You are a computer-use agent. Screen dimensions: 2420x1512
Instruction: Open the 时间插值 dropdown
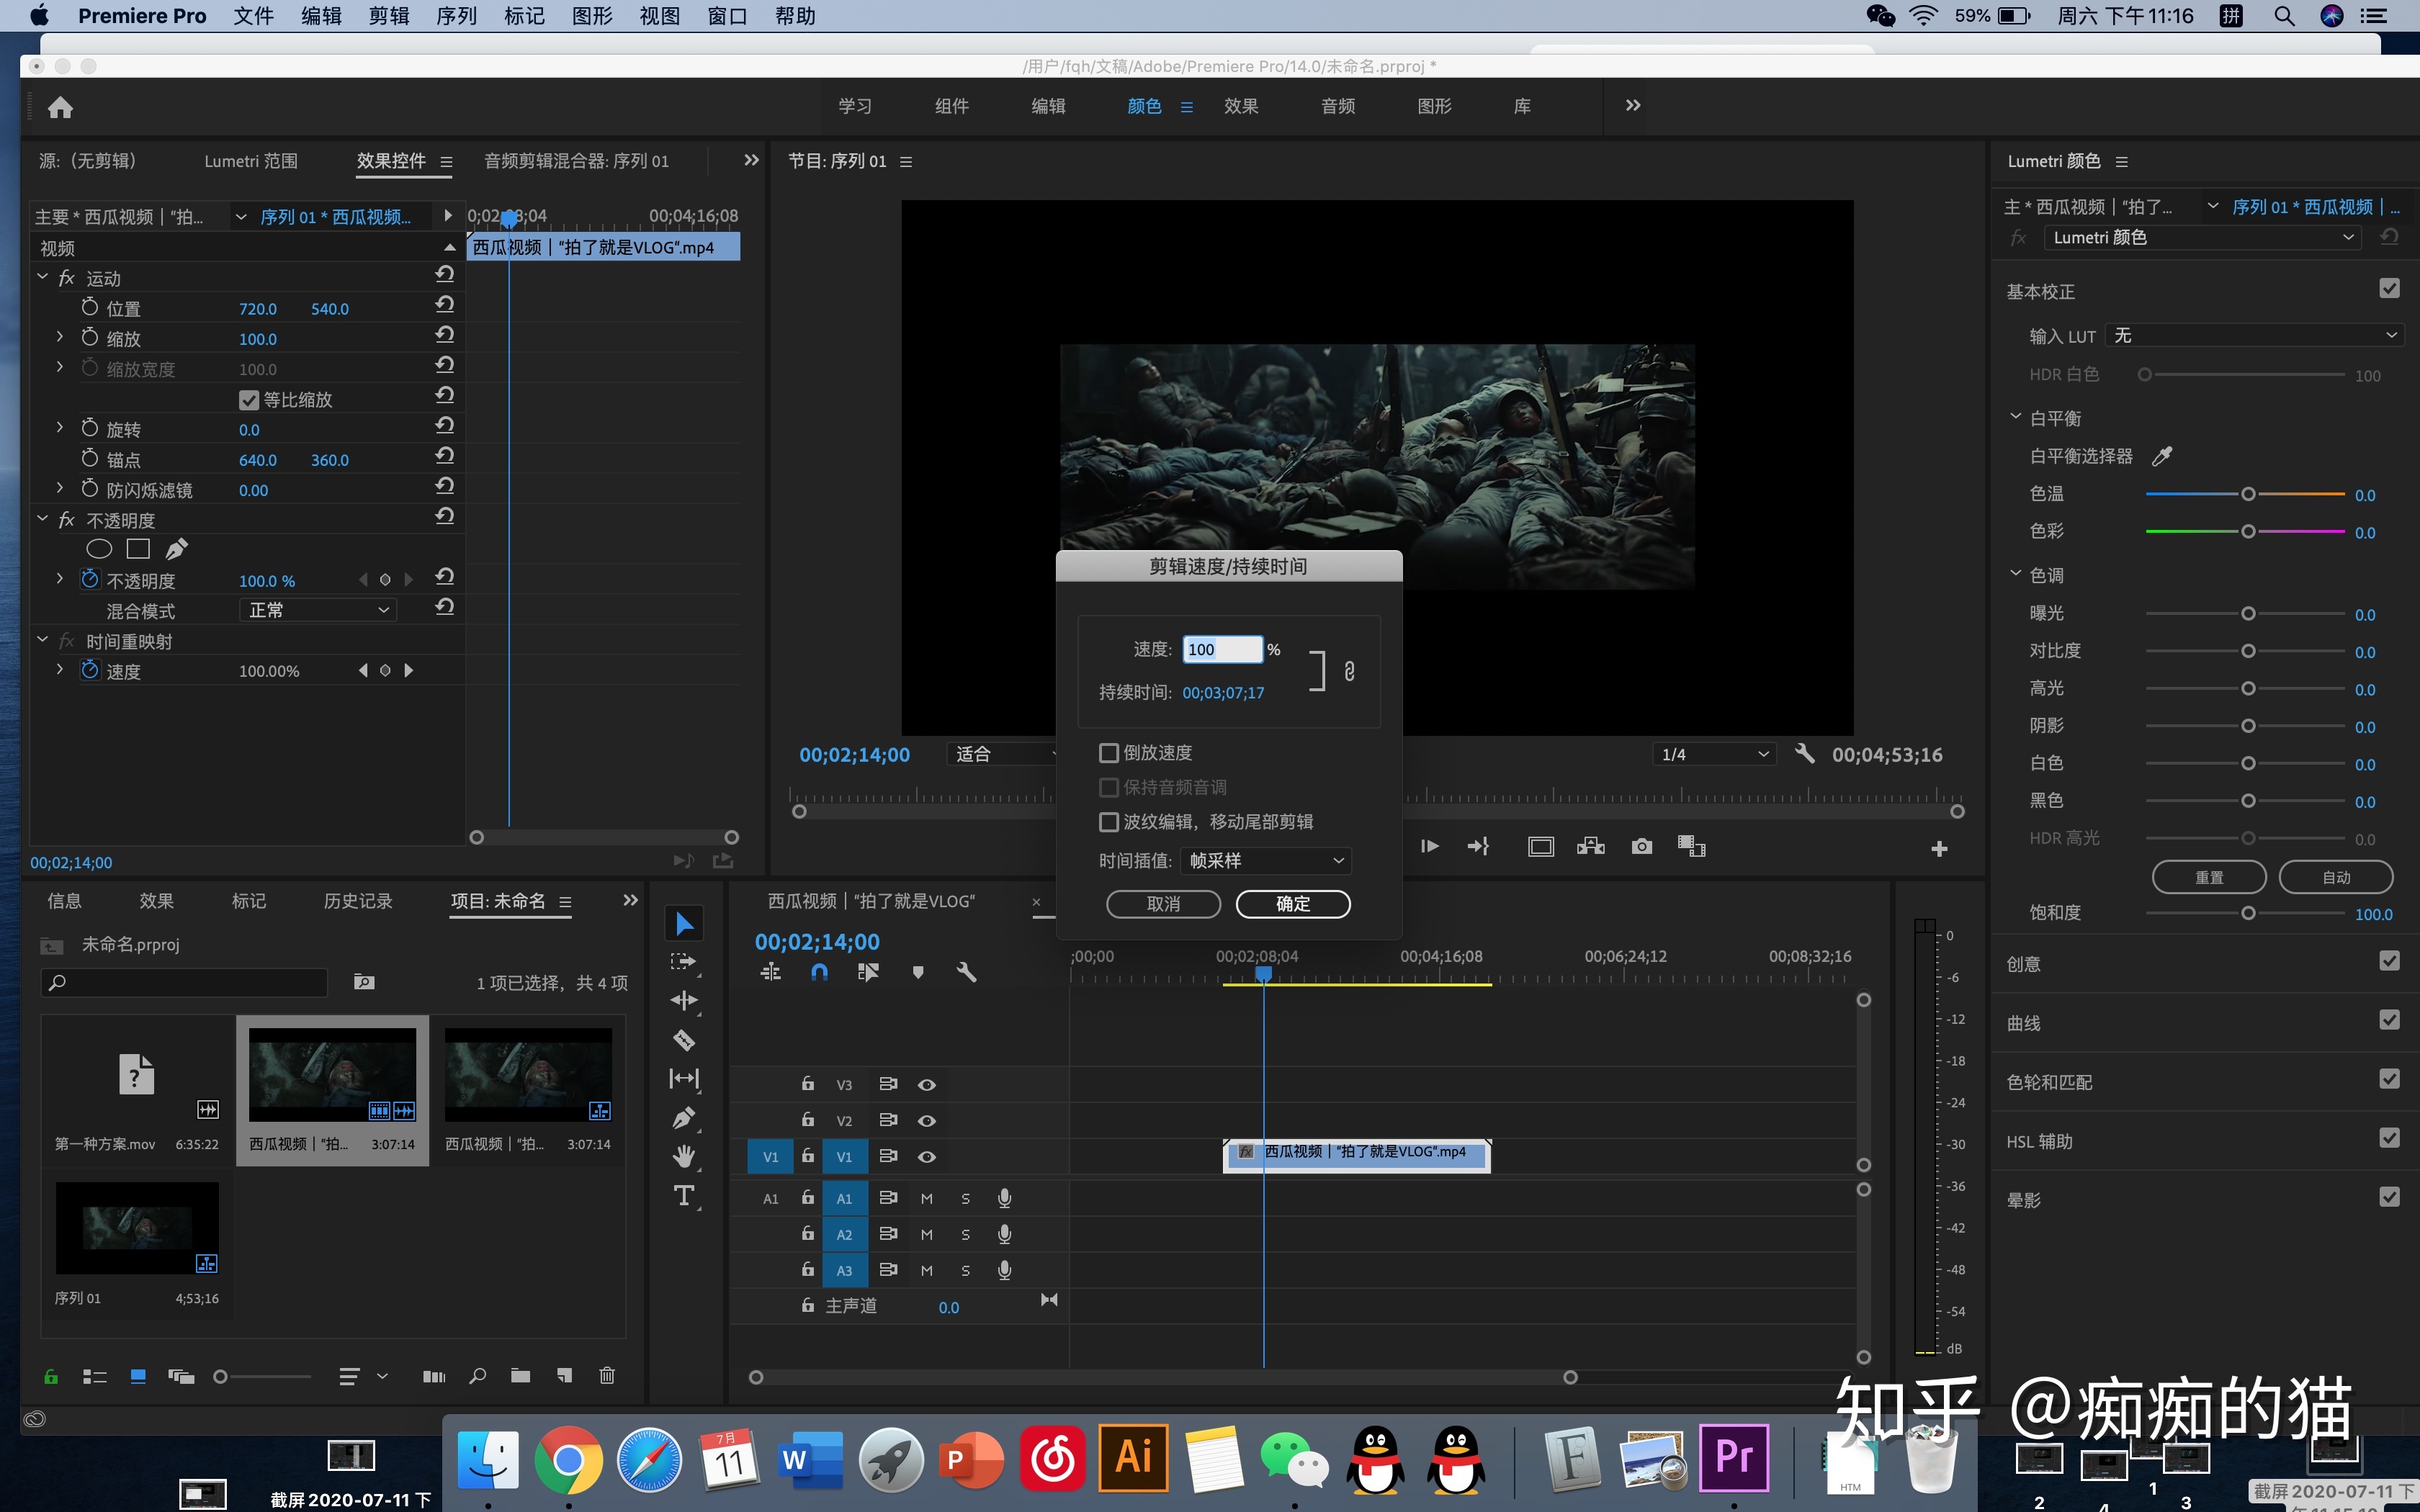[1265, 861]
